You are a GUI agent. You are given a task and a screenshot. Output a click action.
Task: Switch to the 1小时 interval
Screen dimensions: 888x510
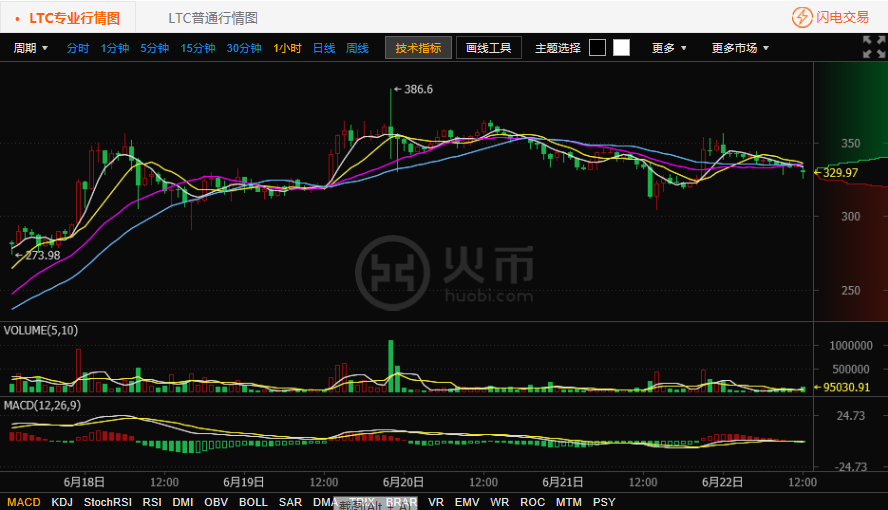tap(287, 48)
